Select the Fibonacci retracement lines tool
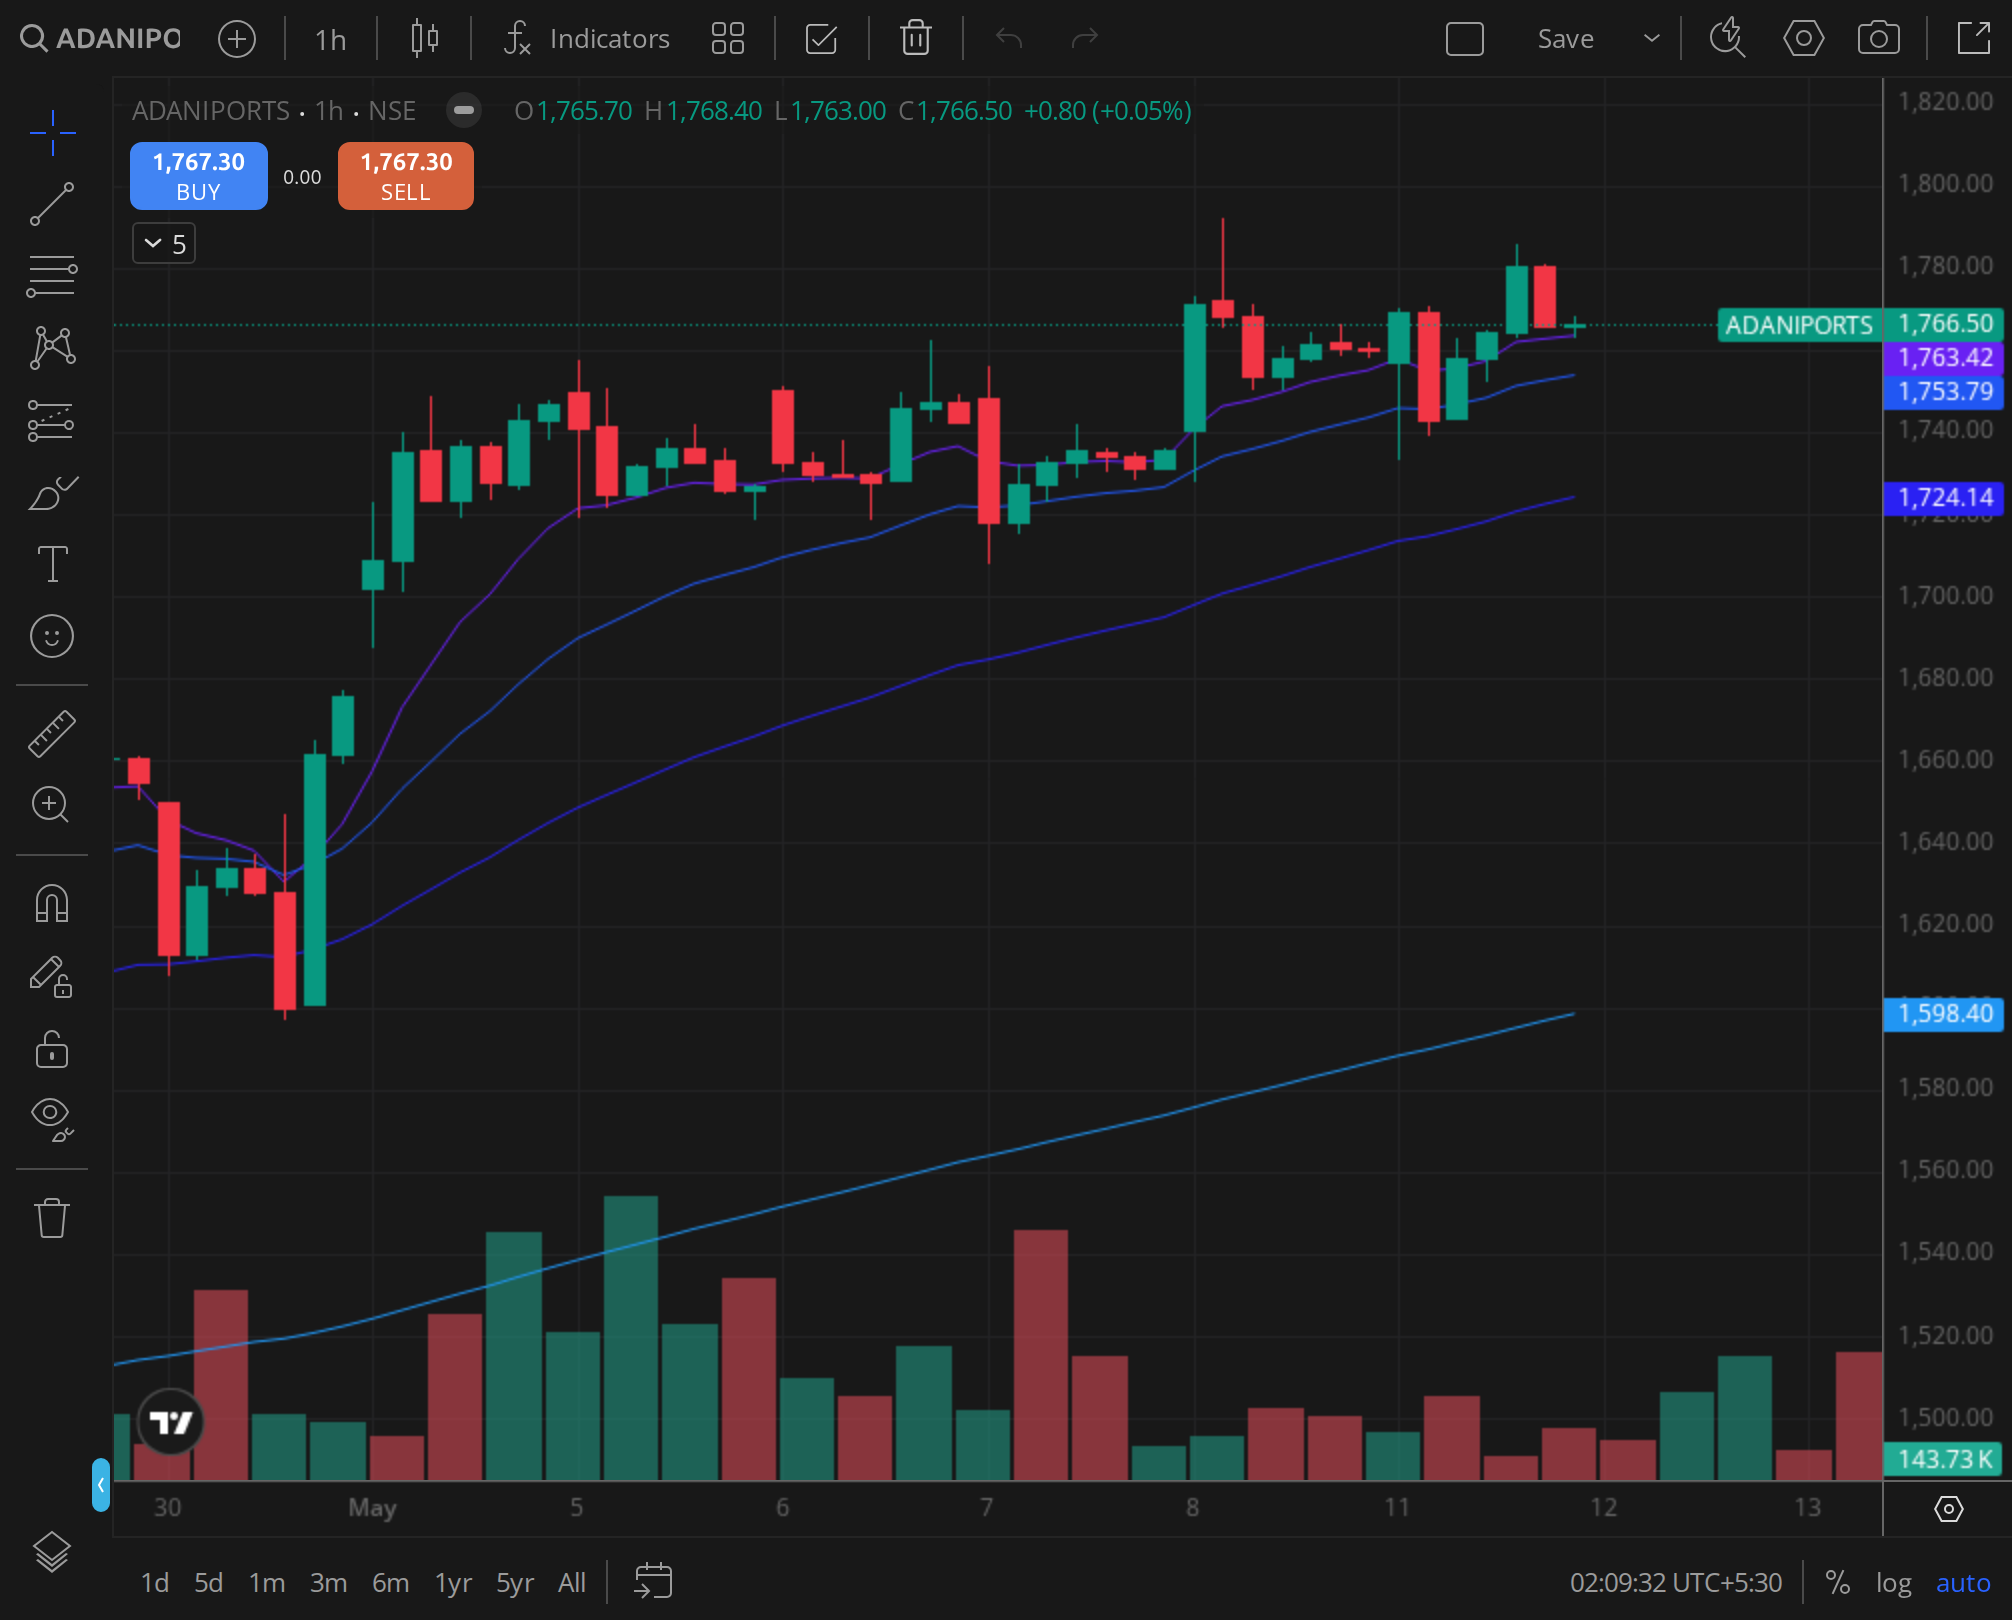Viewport: 2012px width, 1620px height. tap(52, 276)
